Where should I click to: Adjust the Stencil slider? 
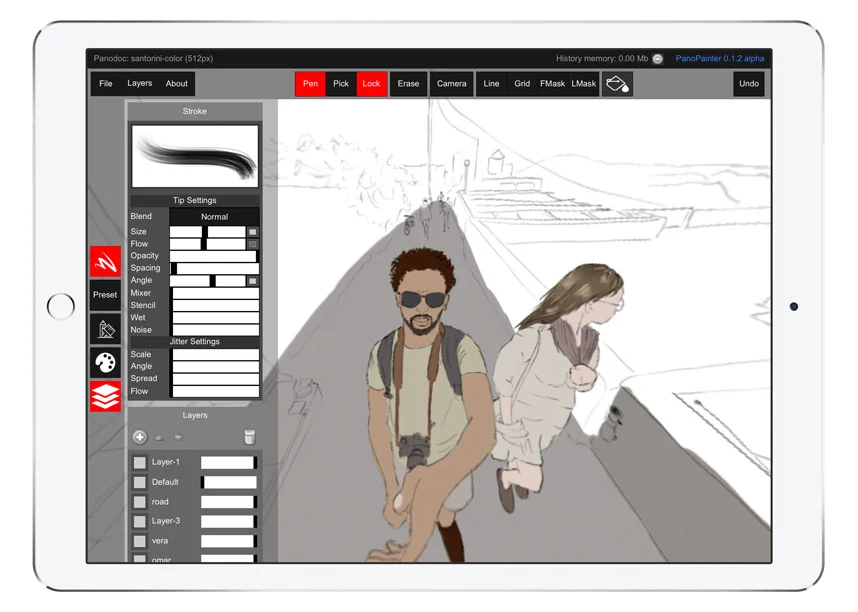pos(214,305)
